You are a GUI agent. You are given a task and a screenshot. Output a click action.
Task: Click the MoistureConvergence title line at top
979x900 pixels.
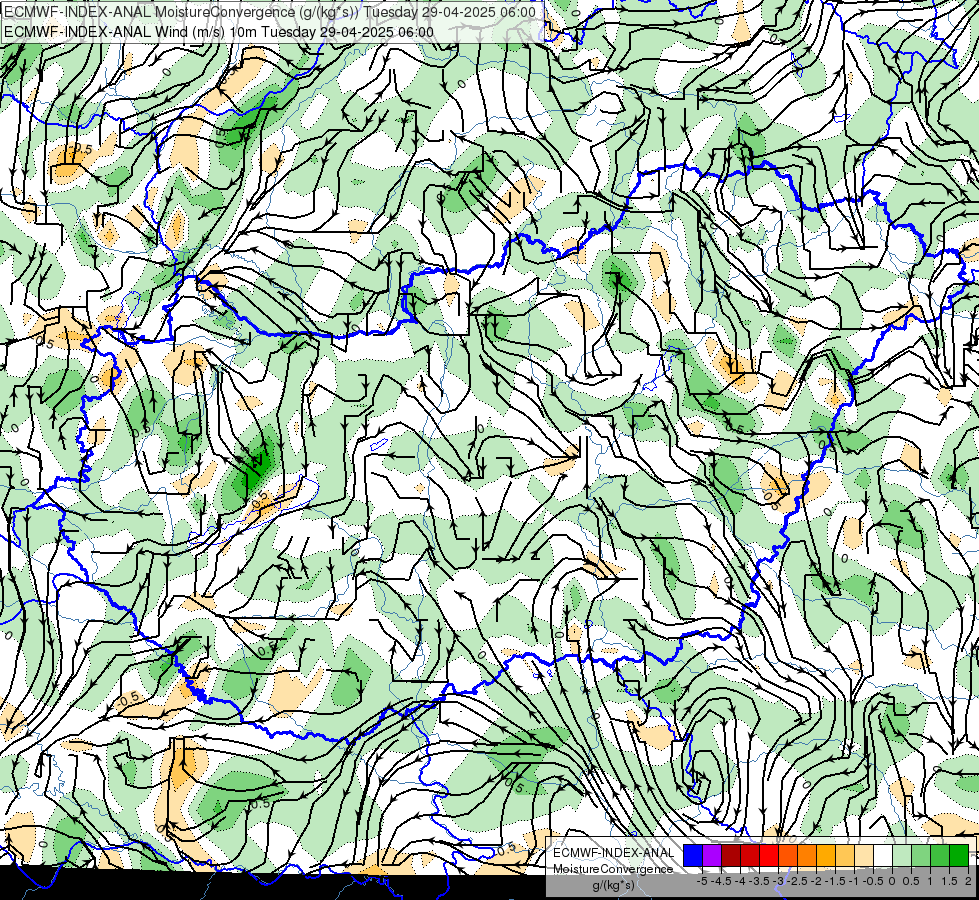(x=270, y=12)
